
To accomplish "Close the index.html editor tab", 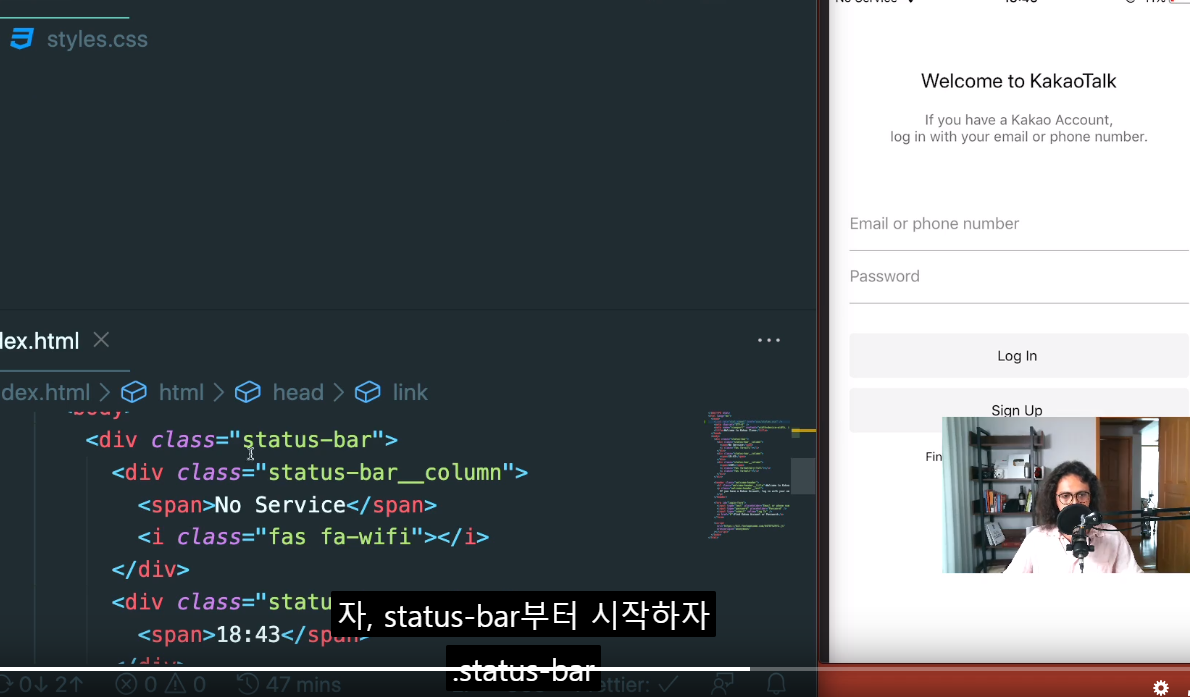I will point(101,339).
